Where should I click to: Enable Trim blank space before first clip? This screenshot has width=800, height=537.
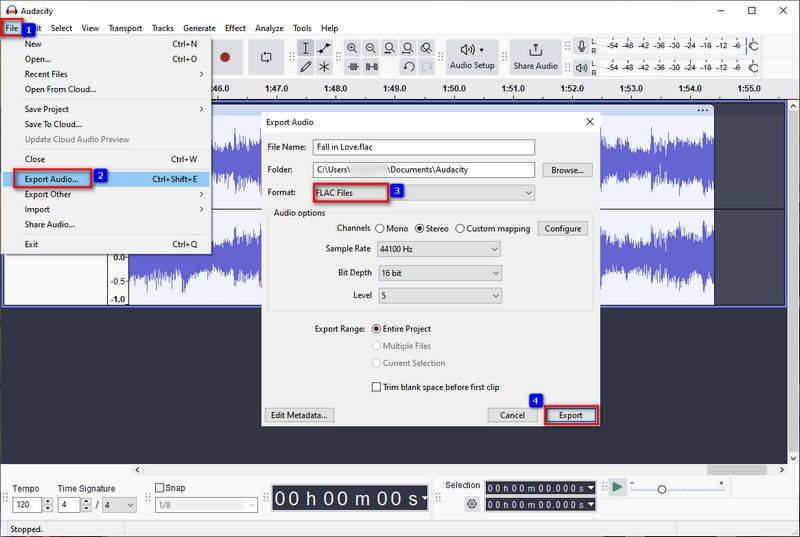(x=377, y=387)
